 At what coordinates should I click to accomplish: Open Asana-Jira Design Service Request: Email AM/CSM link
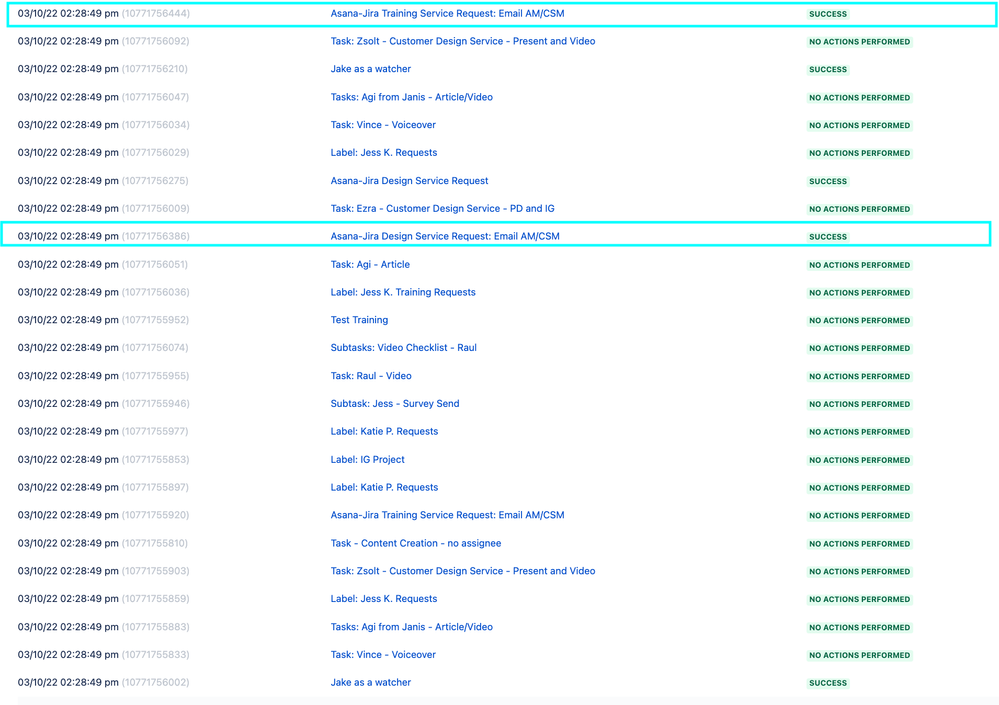coord(445,236)
